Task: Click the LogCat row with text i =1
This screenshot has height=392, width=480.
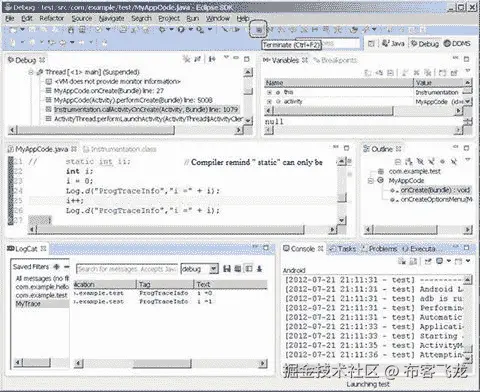Action: (170, 301)
